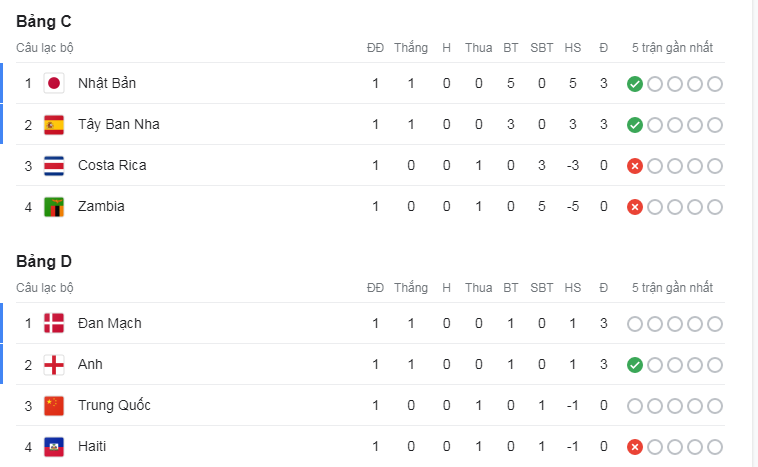
Task: Click the Costa Rica flag icon
Action: (54, 166)
